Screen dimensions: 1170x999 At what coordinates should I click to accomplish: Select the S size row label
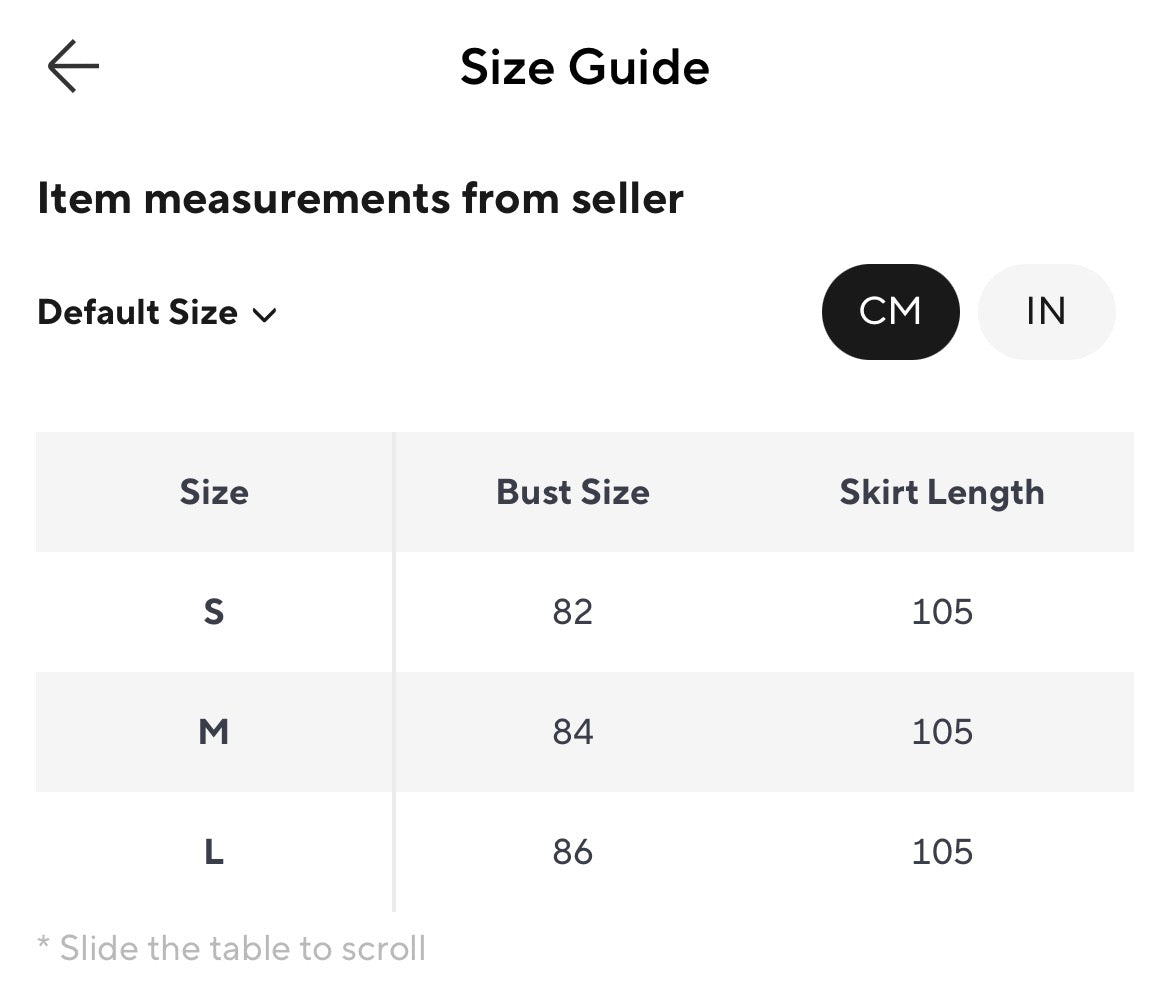[214, 612]
